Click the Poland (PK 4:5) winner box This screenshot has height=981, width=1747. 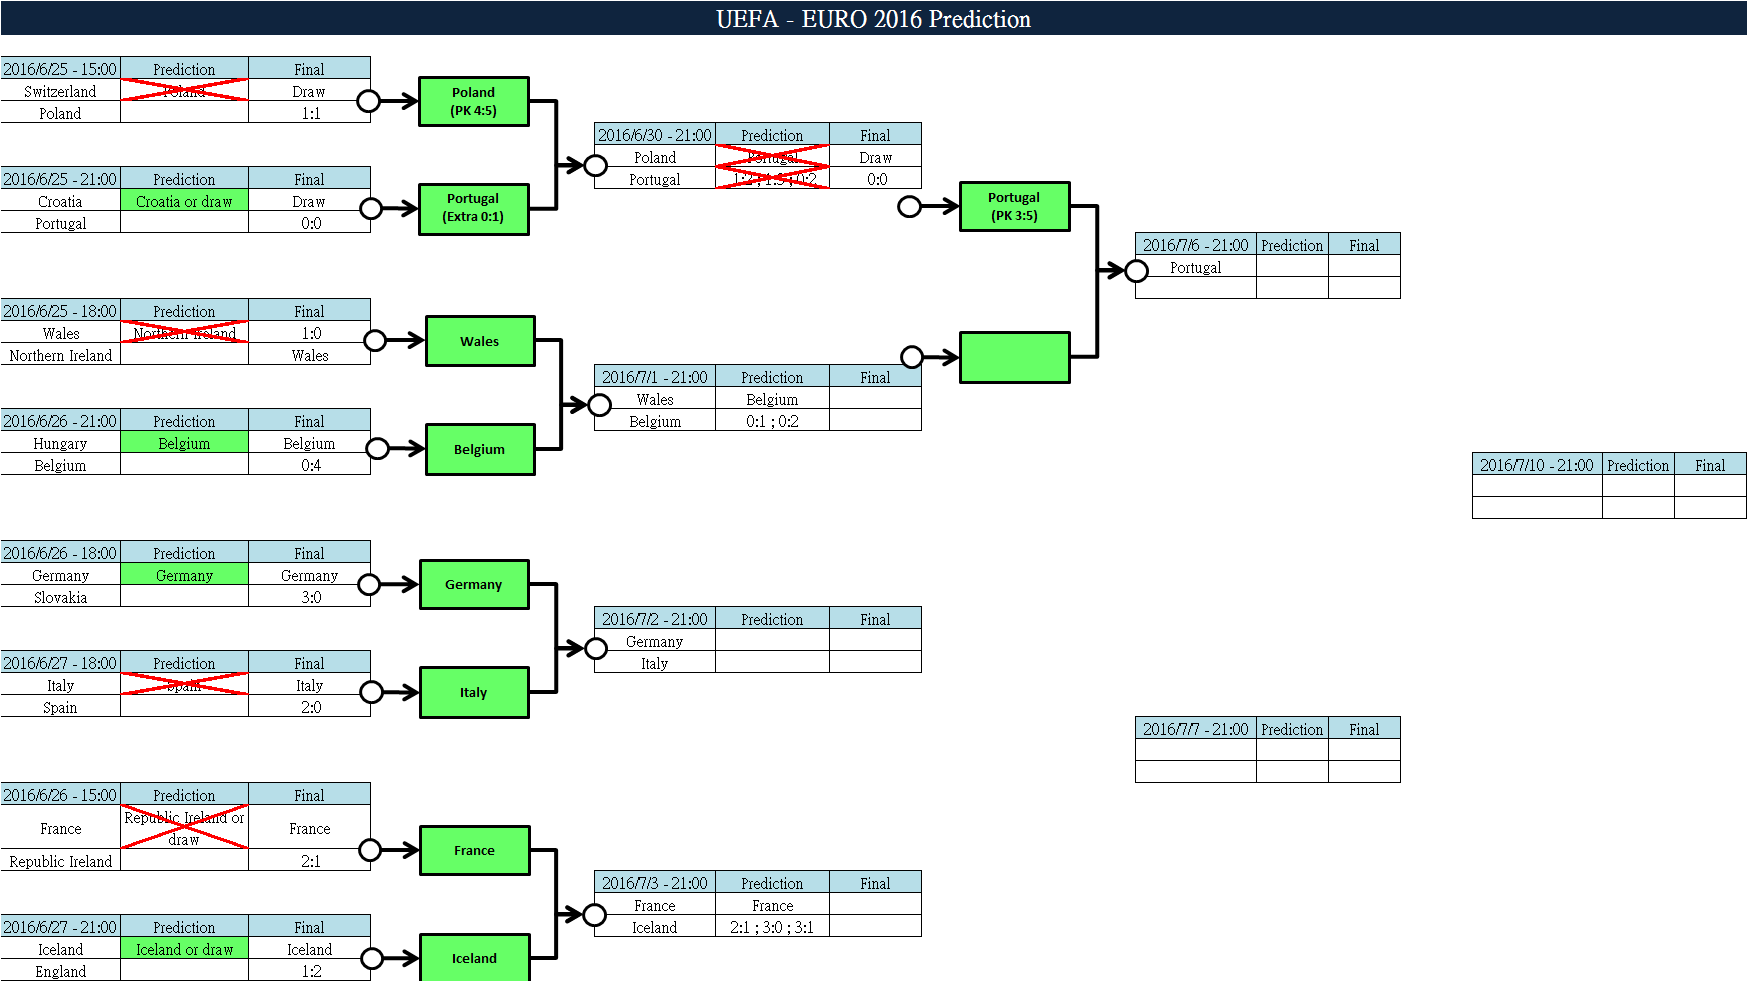click(x=473, y=101)
